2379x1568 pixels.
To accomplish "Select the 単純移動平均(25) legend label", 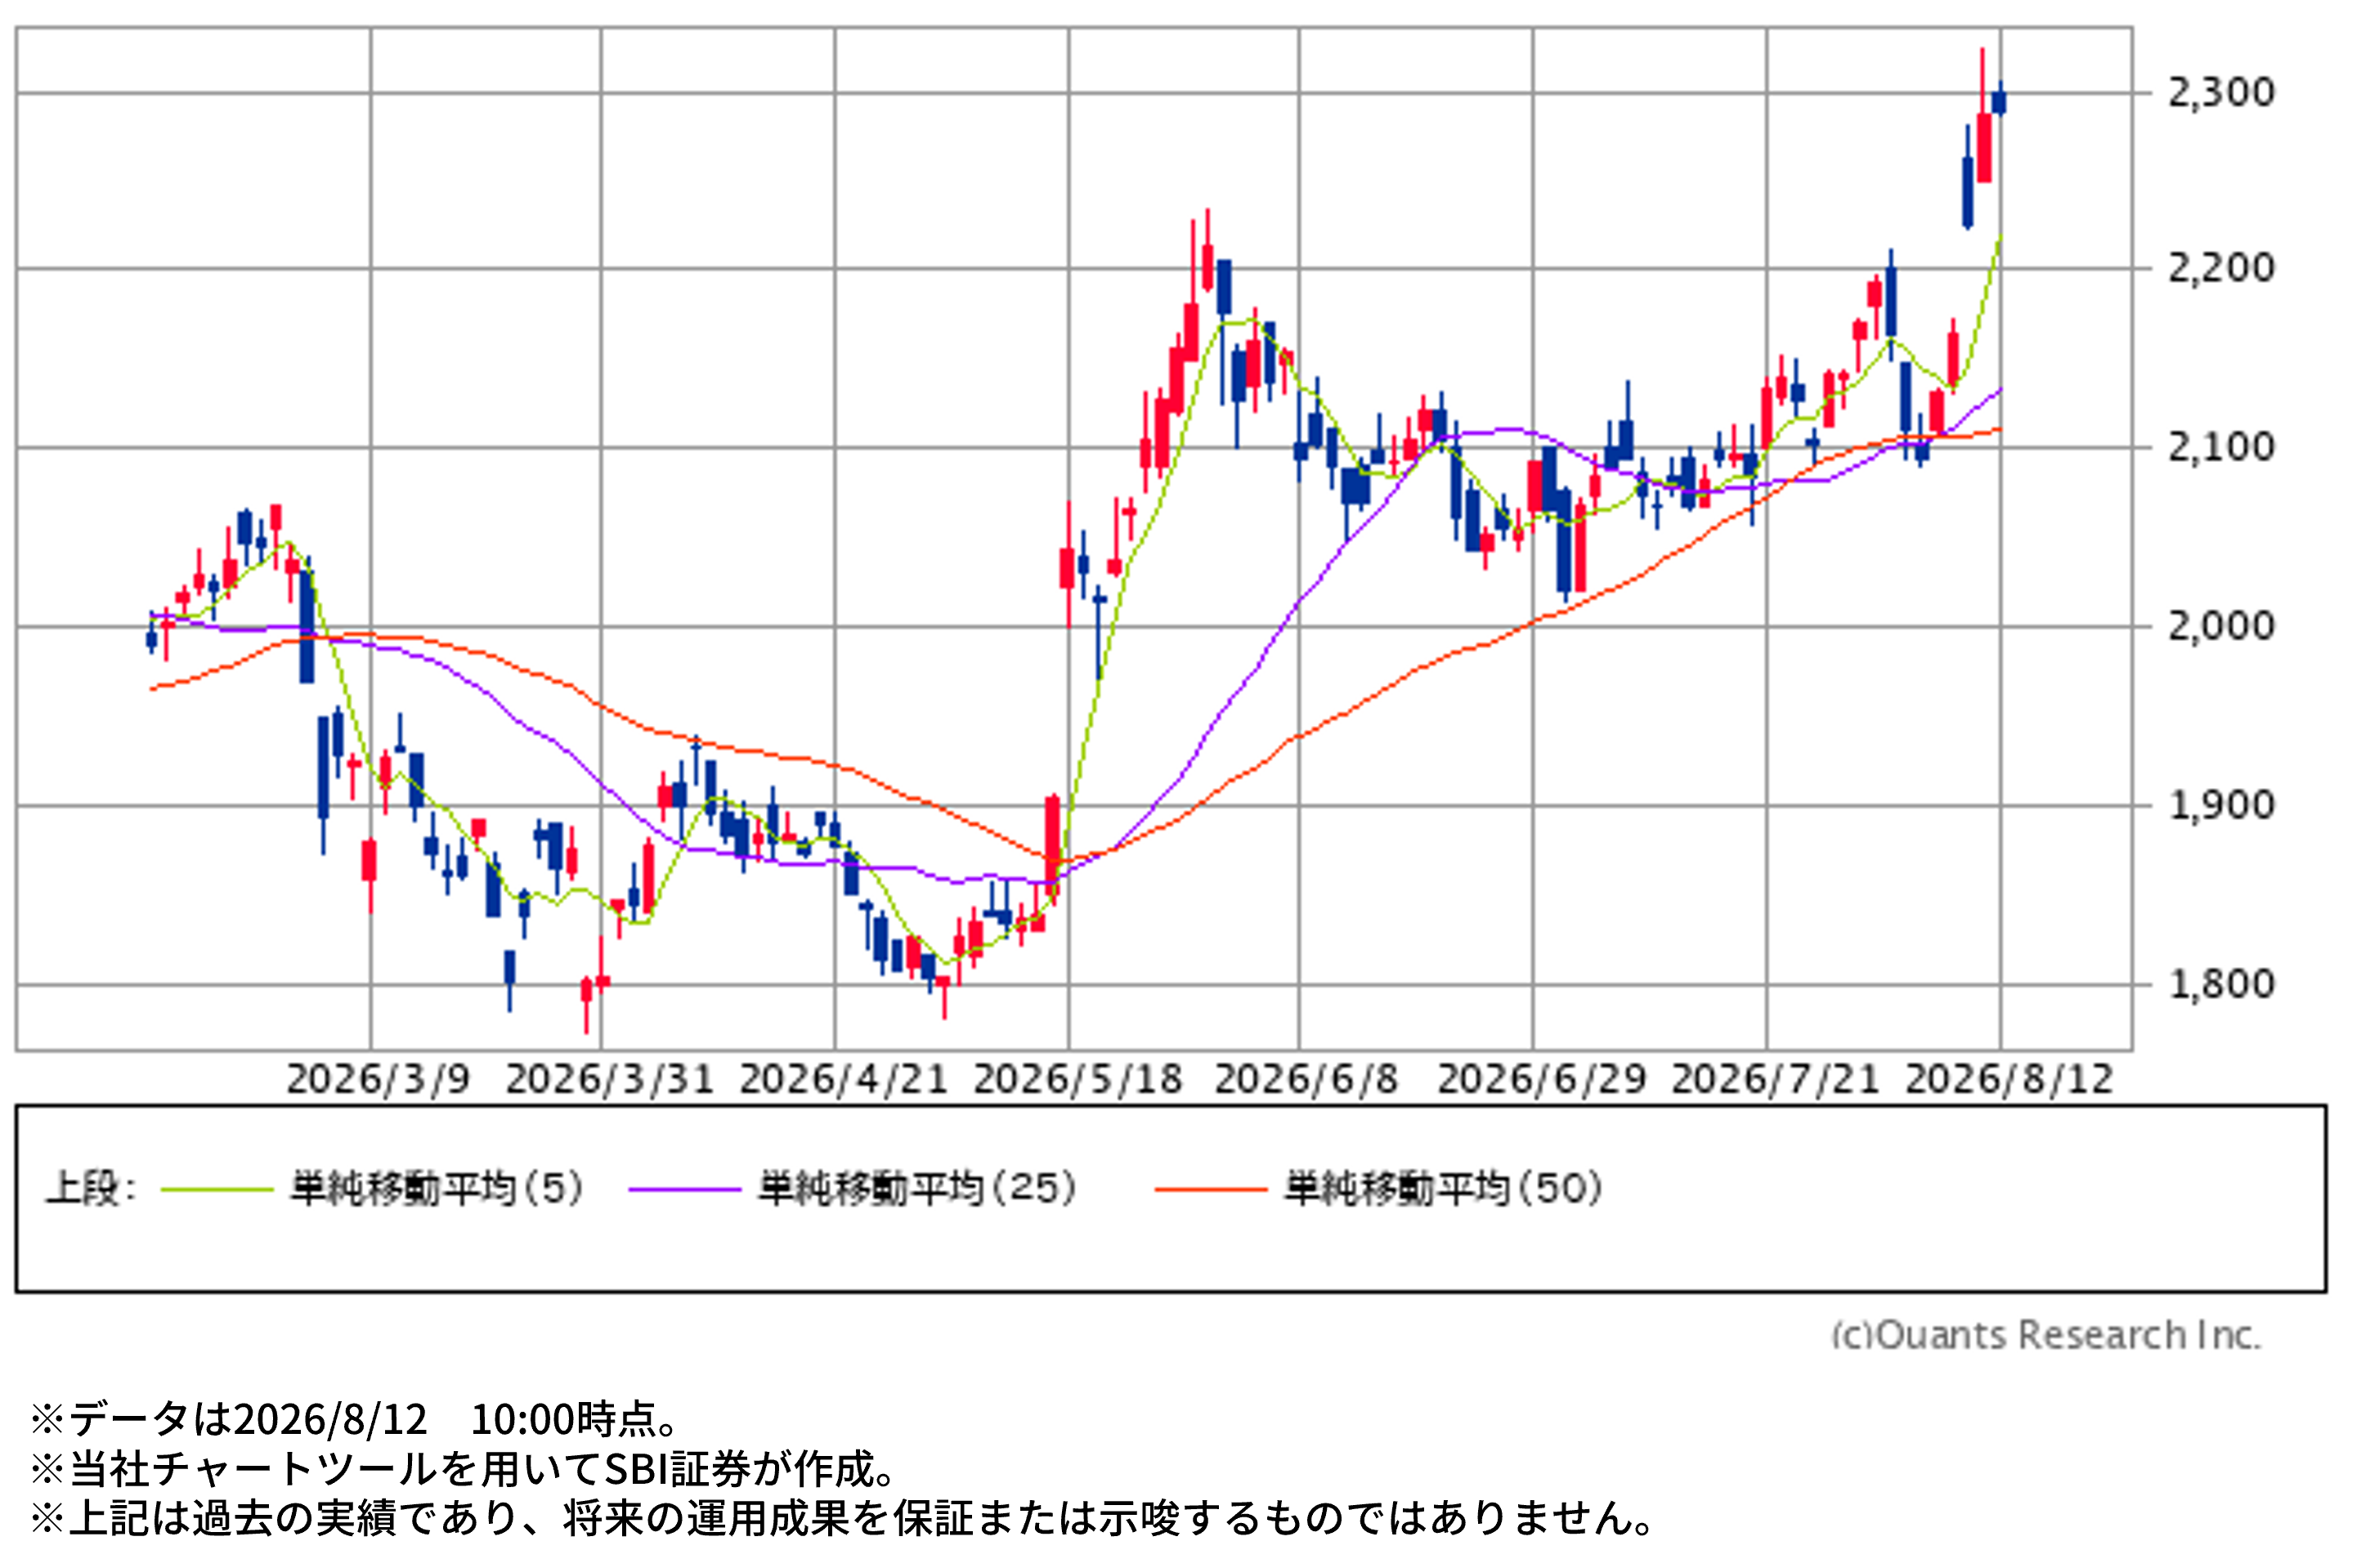I will click(917, 1189).
